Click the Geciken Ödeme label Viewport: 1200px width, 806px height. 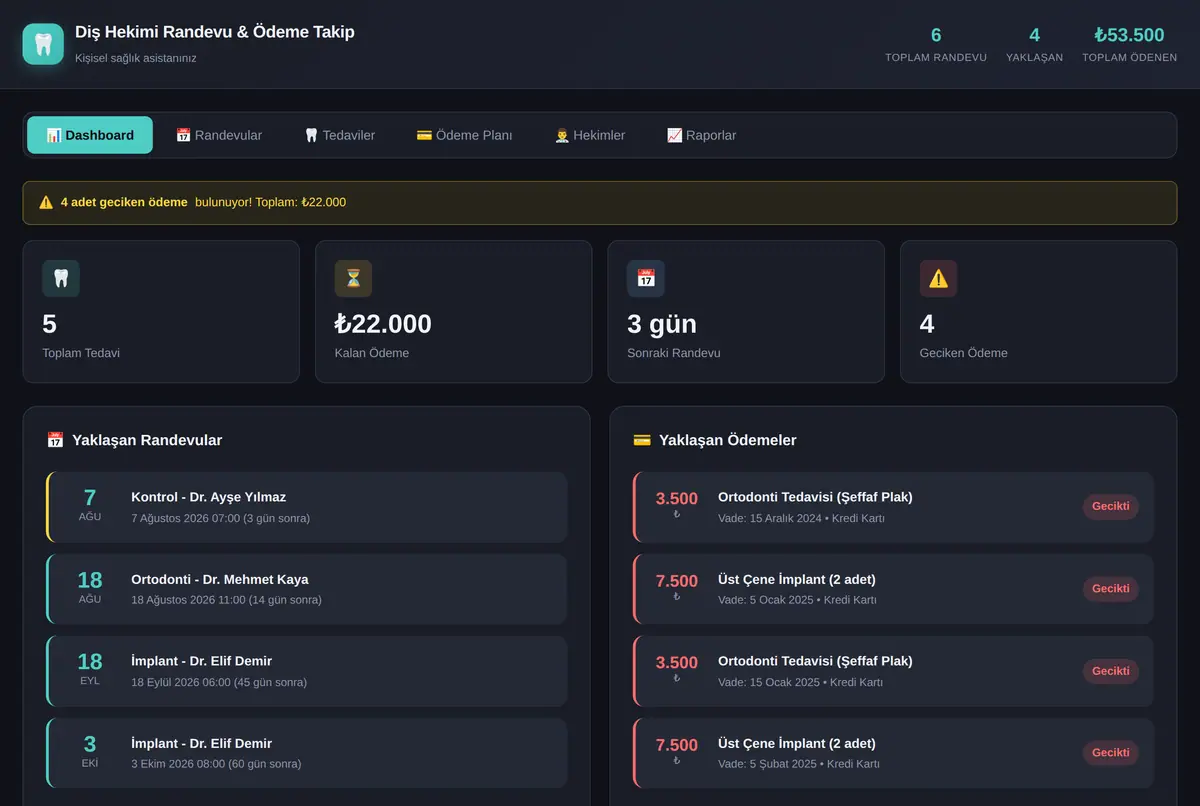point(964,353)
